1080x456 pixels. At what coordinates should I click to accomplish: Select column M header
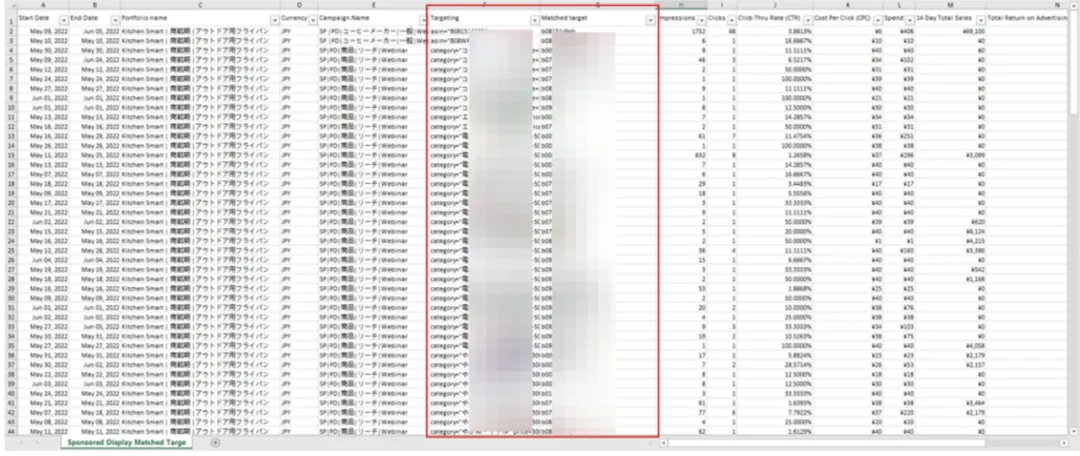(948, 6)
